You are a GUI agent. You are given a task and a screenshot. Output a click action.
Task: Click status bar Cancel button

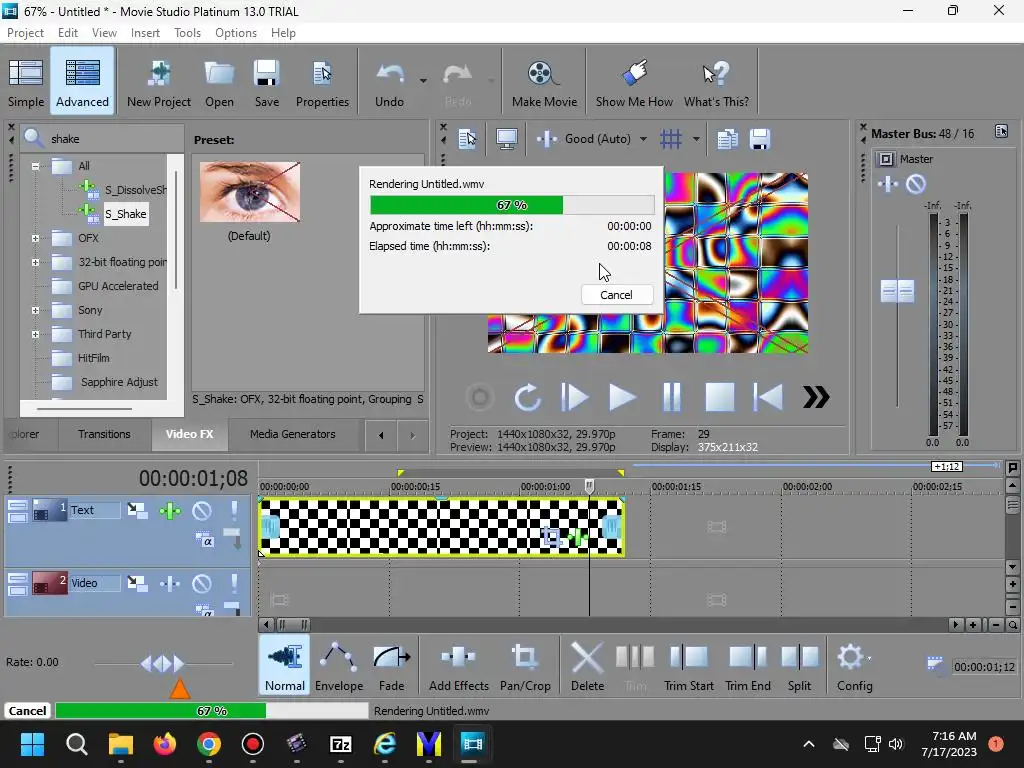27,711
